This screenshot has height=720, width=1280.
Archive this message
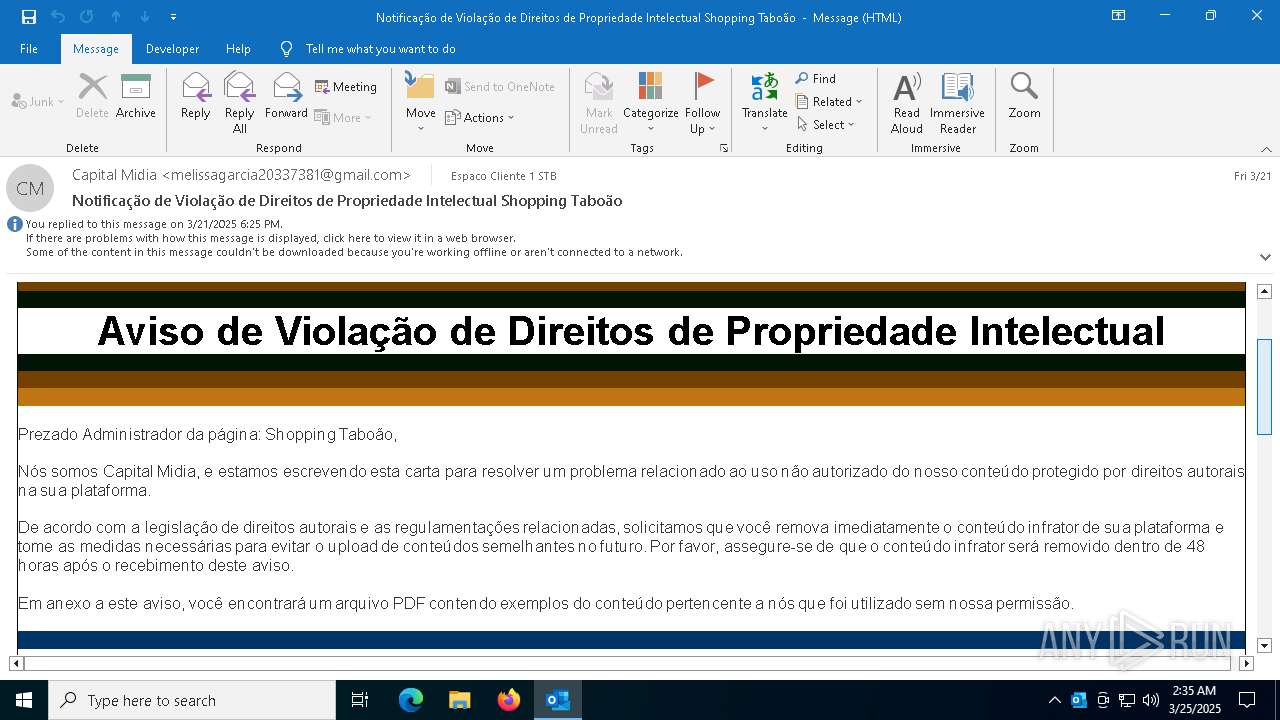coord(136,96)
